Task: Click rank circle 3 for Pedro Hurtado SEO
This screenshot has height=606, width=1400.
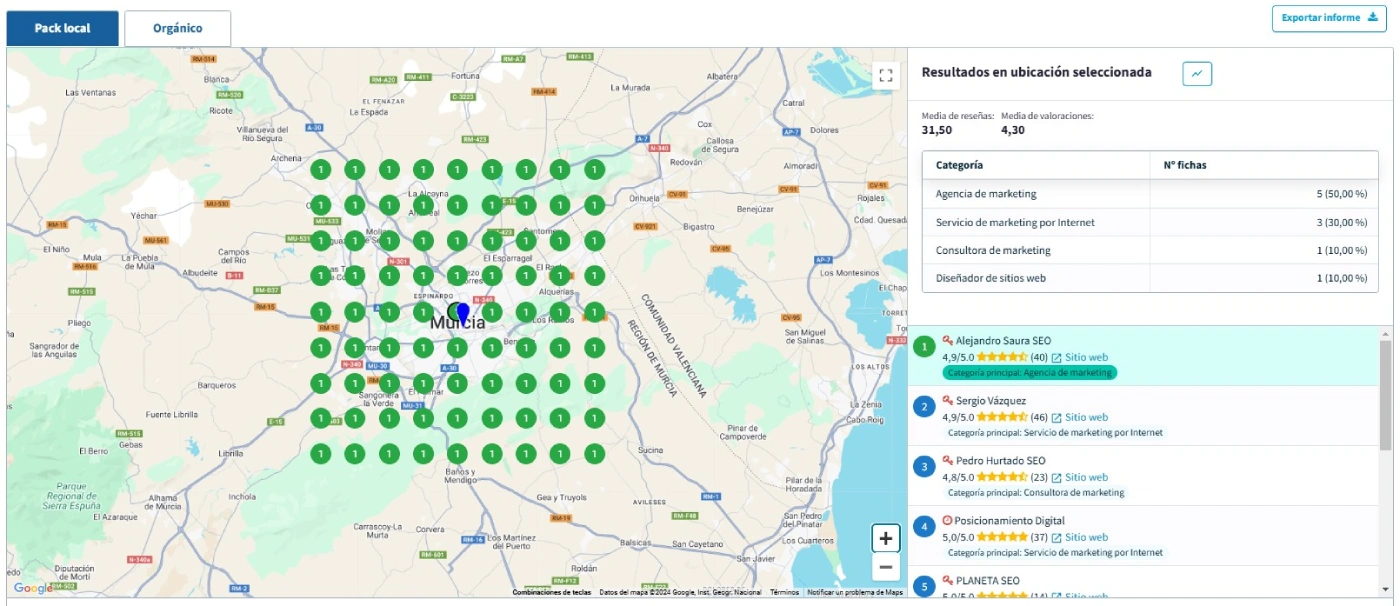Action: tap(925, 467)
